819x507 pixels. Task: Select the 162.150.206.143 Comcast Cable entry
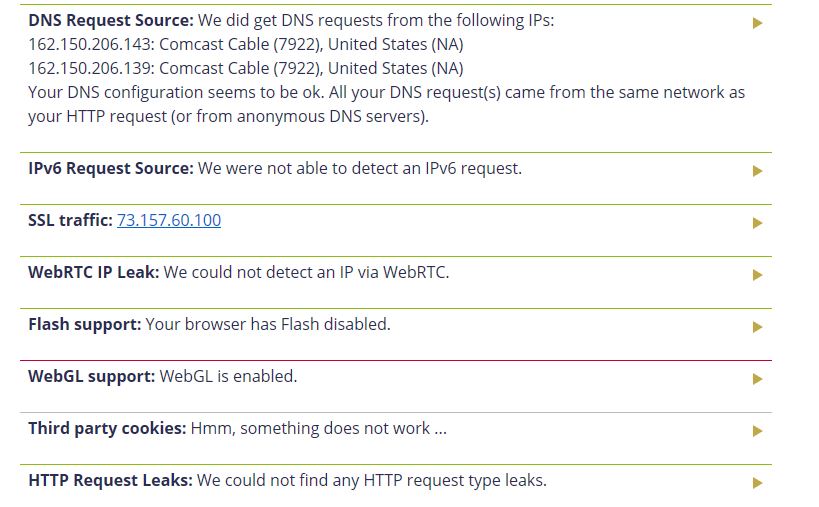[246, 44]
